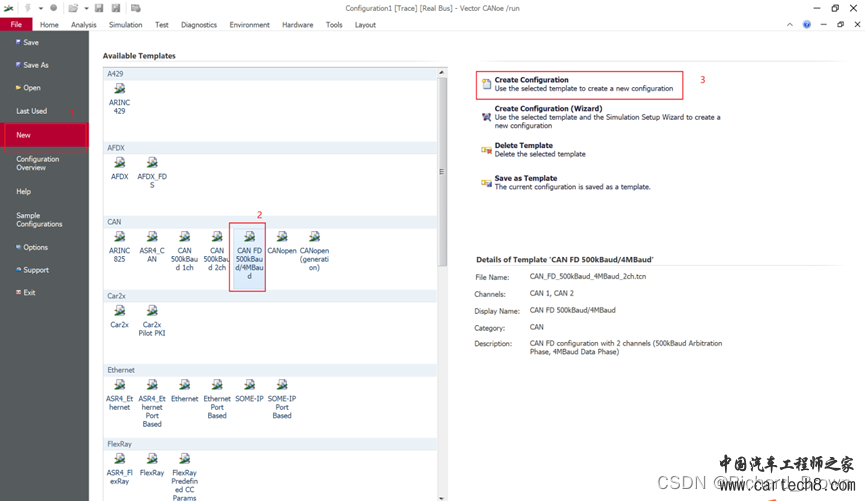Open the Hardware ribbon tab
The width and height of the screenshot is (865, 501).
(297, 25)
